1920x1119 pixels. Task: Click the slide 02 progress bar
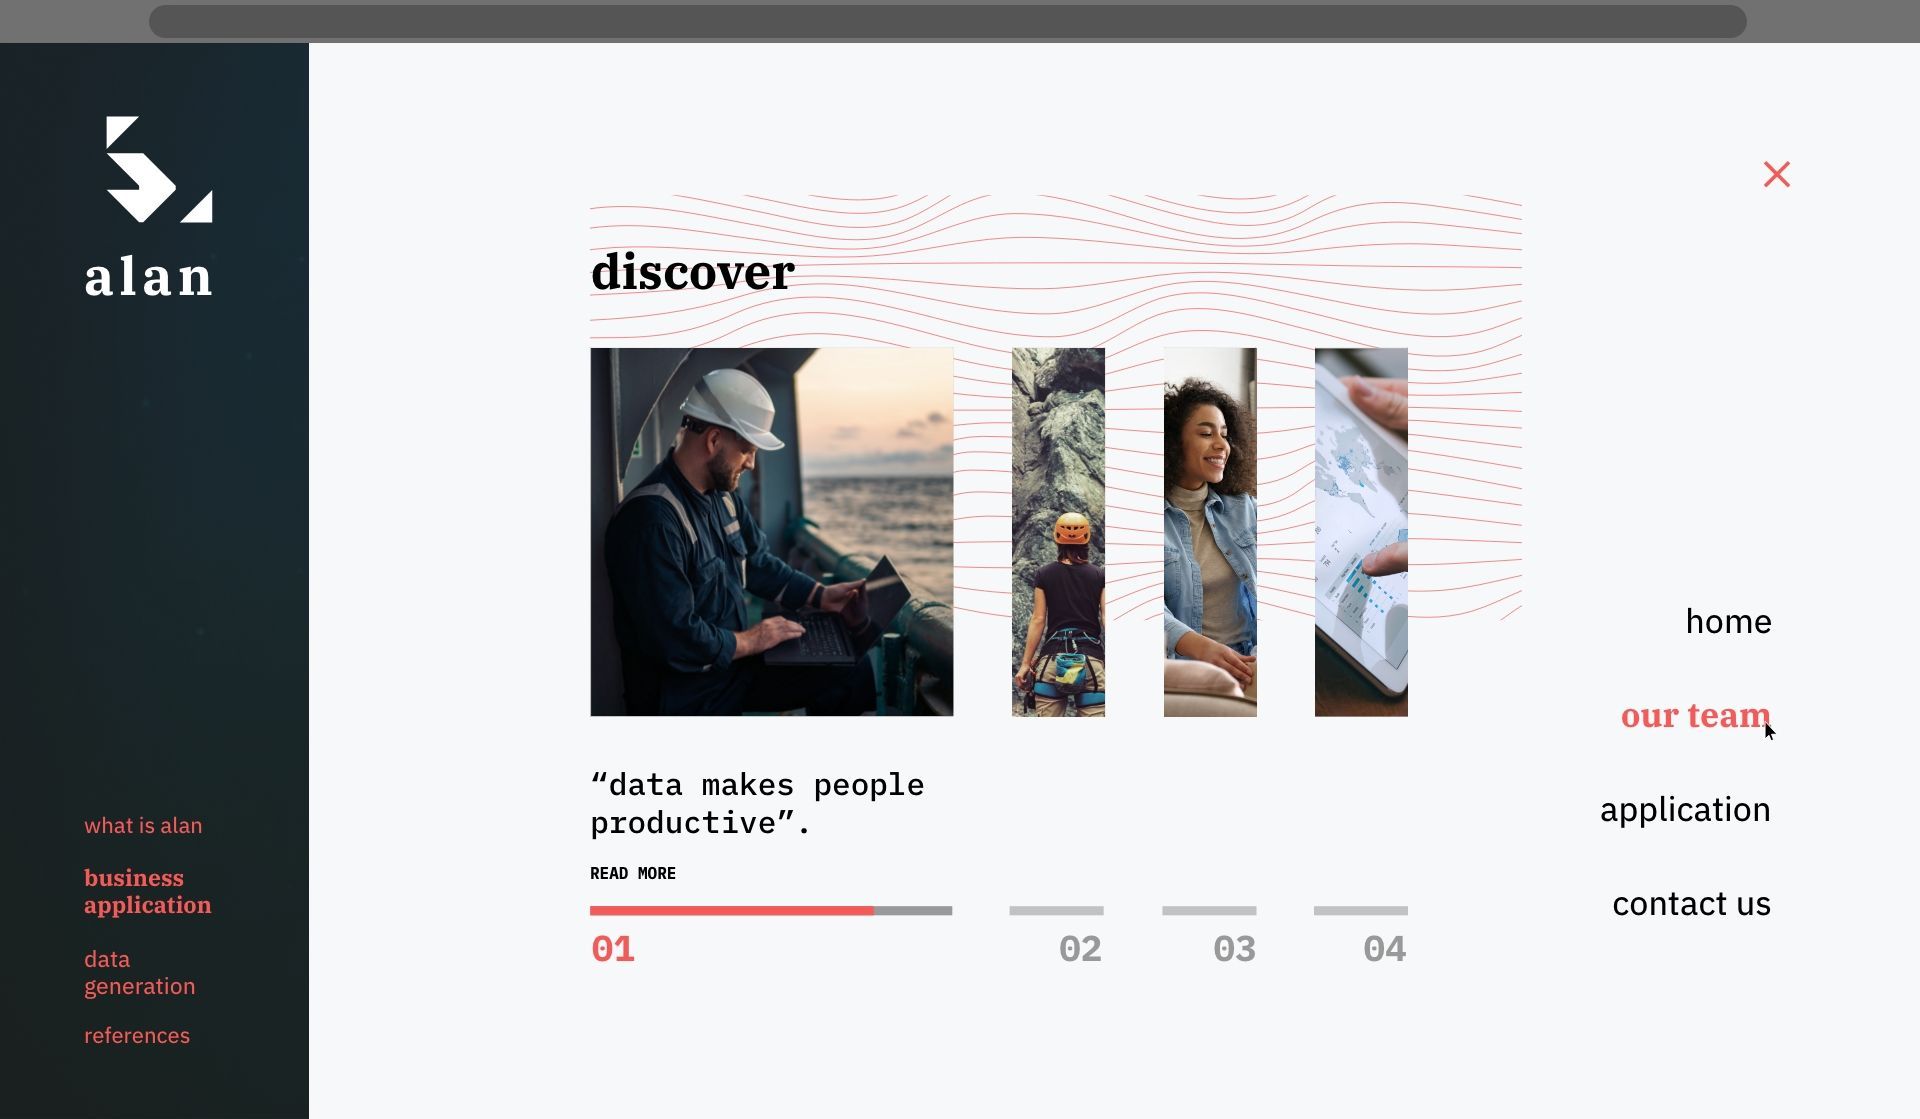pos(1056,911)
